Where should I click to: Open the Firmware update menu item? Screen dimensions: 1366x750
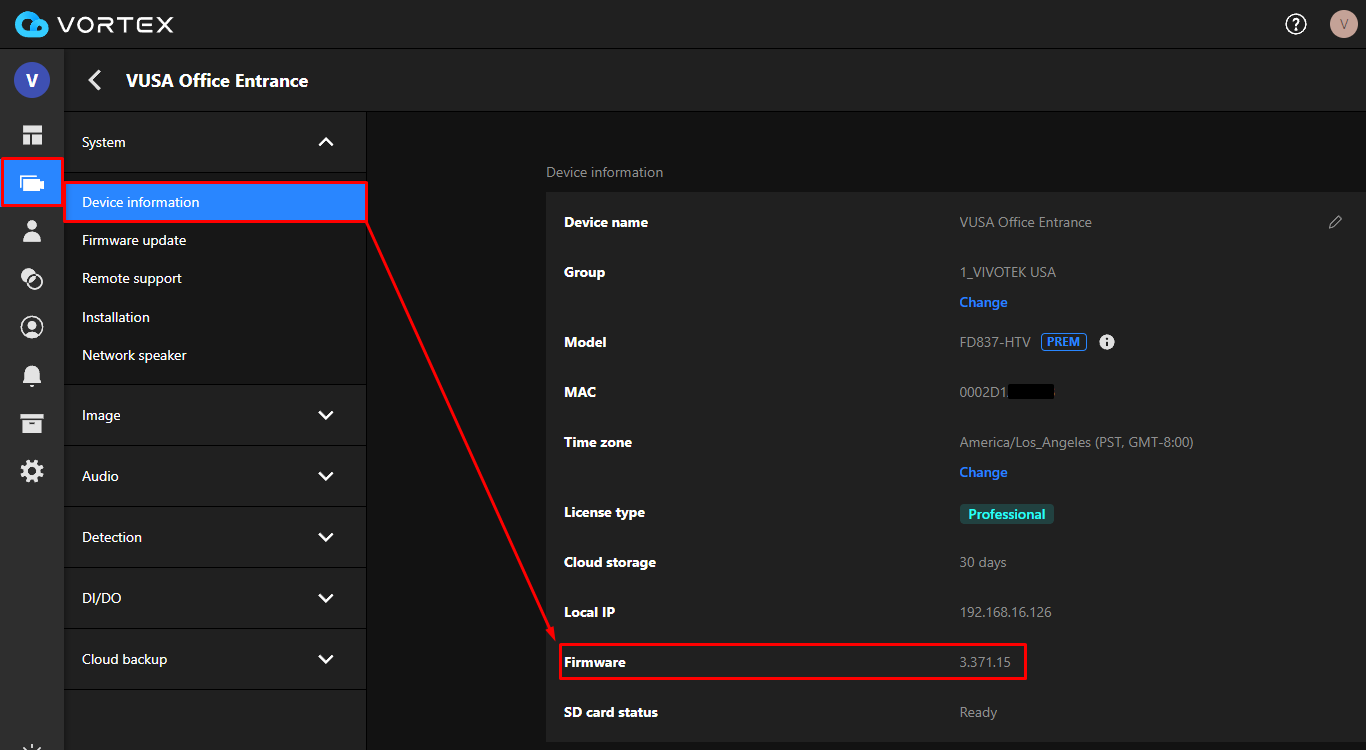(134, 240)
